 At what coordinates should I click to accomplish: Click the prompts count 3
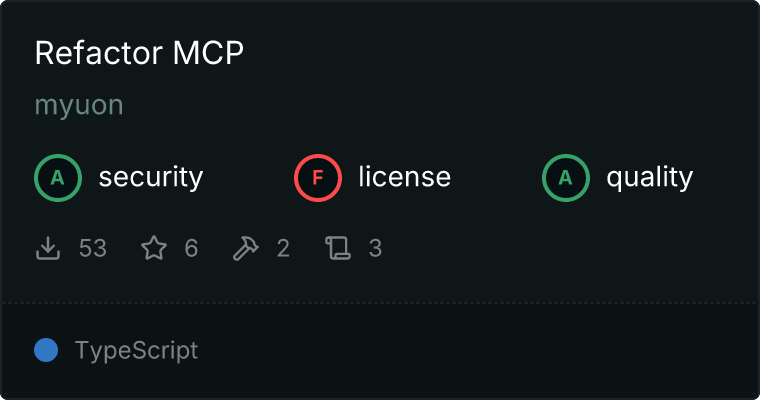pos(375,248)
